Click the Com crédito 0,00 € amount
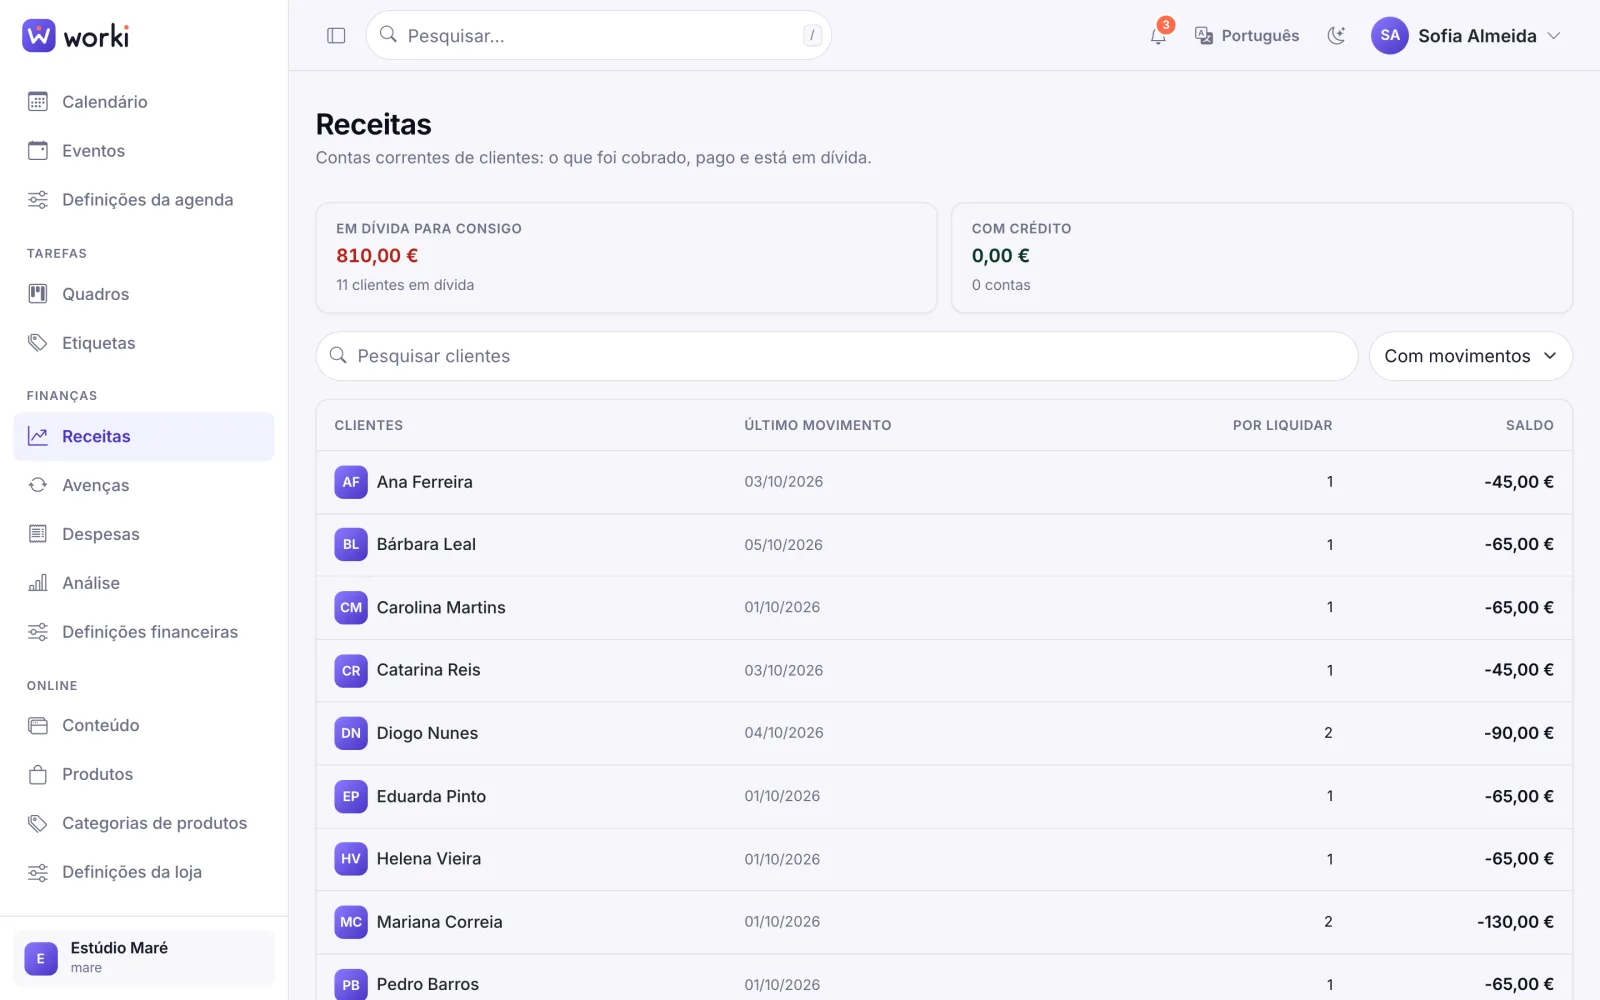Image resolution: width=1600 pixels, height=1000 pixels. 1001,256
